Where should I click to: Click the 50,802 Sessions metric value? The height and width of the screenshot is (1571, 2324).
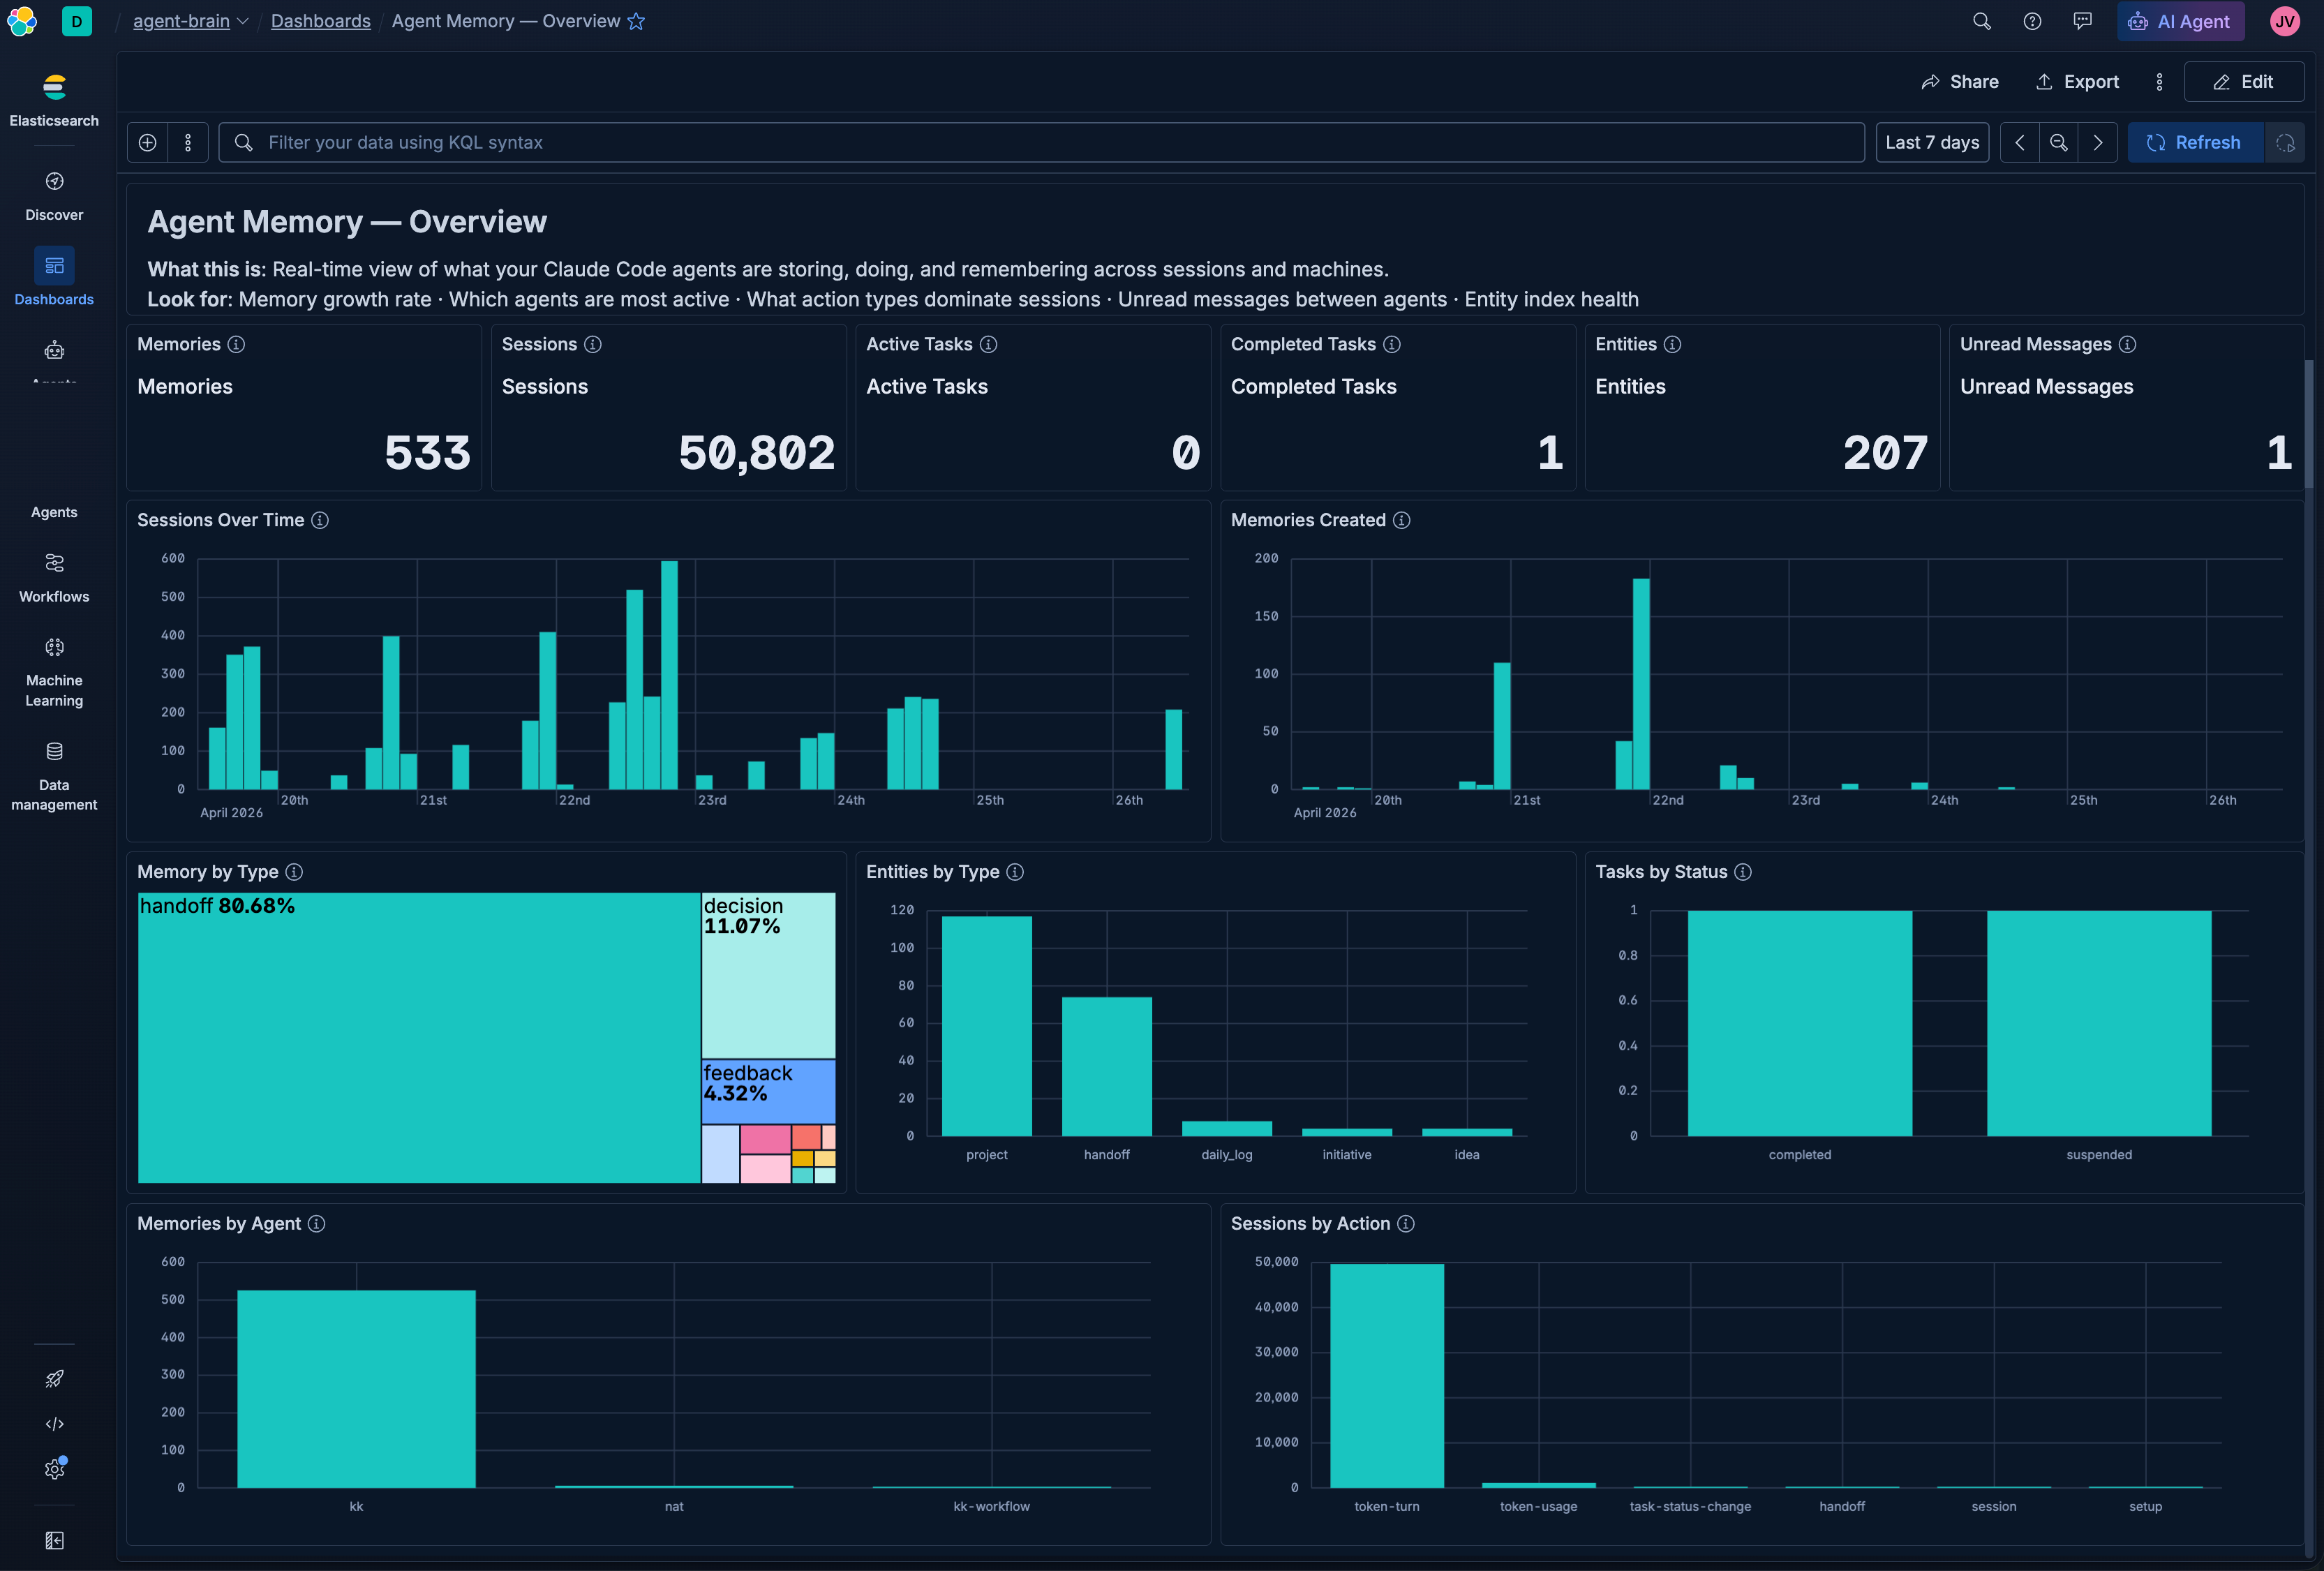[x=757, y=453]
